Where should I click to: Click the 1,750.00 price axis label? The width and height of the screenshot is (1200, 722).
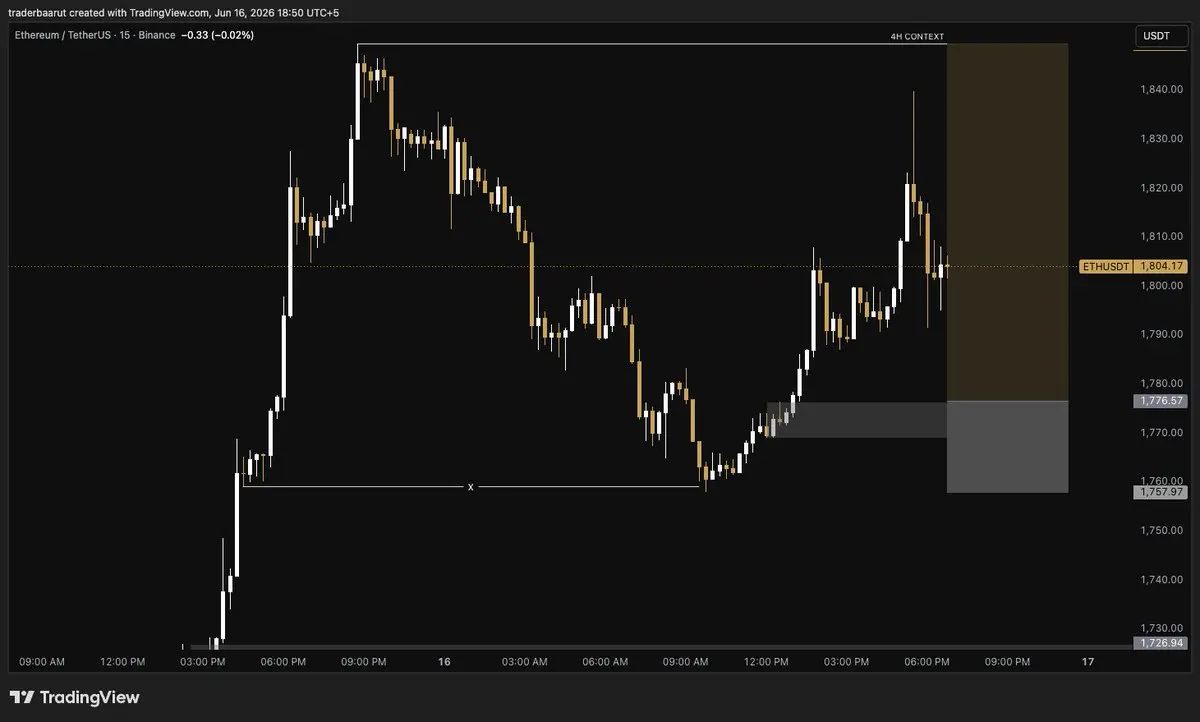tap(1161, 530)
